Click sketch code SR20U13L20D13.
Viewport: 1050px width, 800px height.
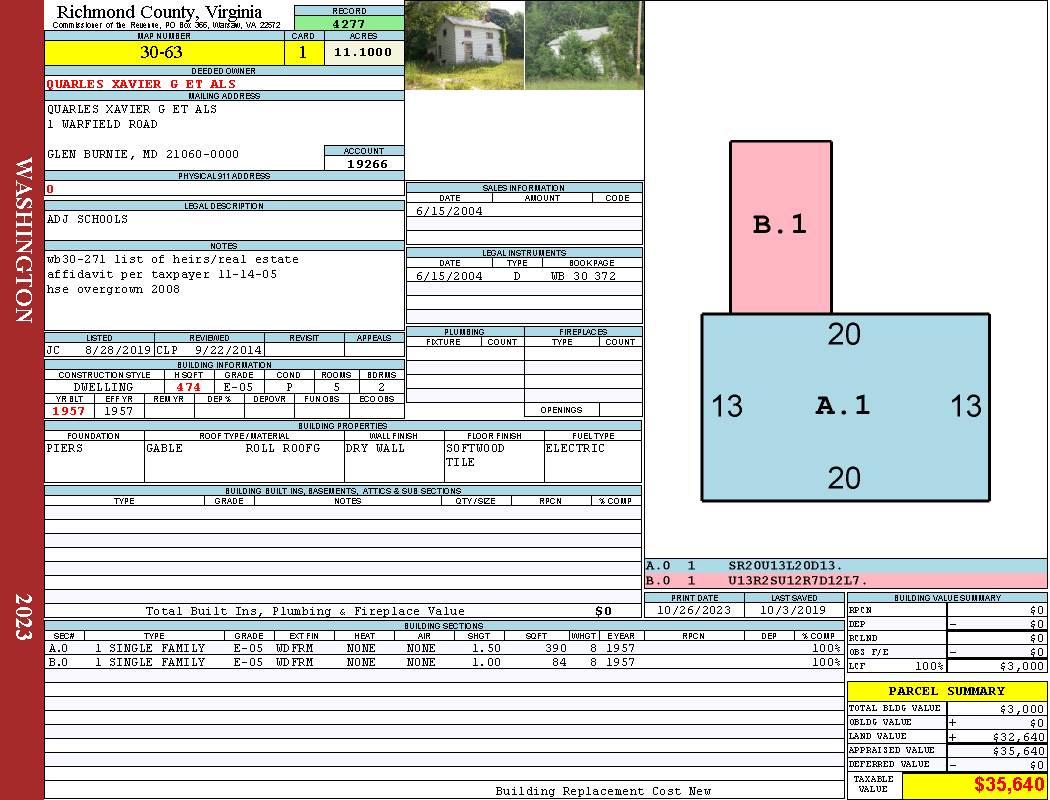785,566
